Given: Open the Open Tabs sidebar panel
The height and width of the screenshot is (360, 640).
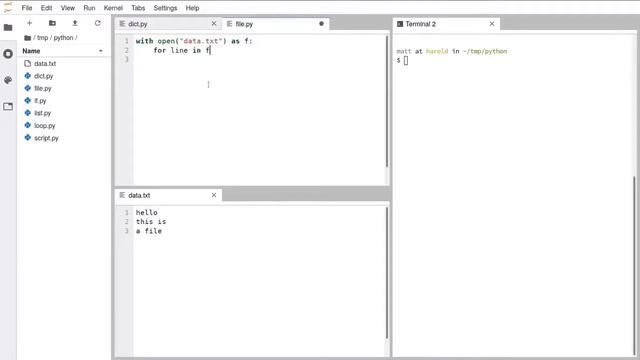Looking at the screenshot, I should pos(8,107).
